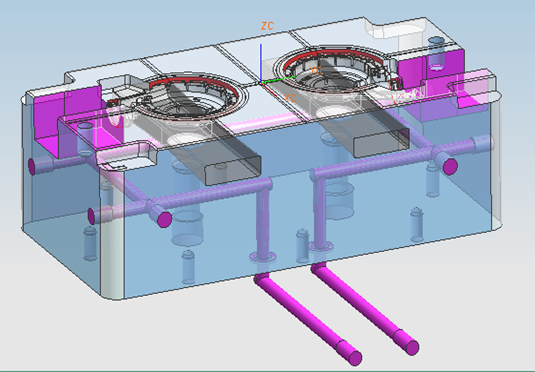
Task: Select the right gray rectangular channel opening
Action: pyautogui.click(x=381, y=143)
